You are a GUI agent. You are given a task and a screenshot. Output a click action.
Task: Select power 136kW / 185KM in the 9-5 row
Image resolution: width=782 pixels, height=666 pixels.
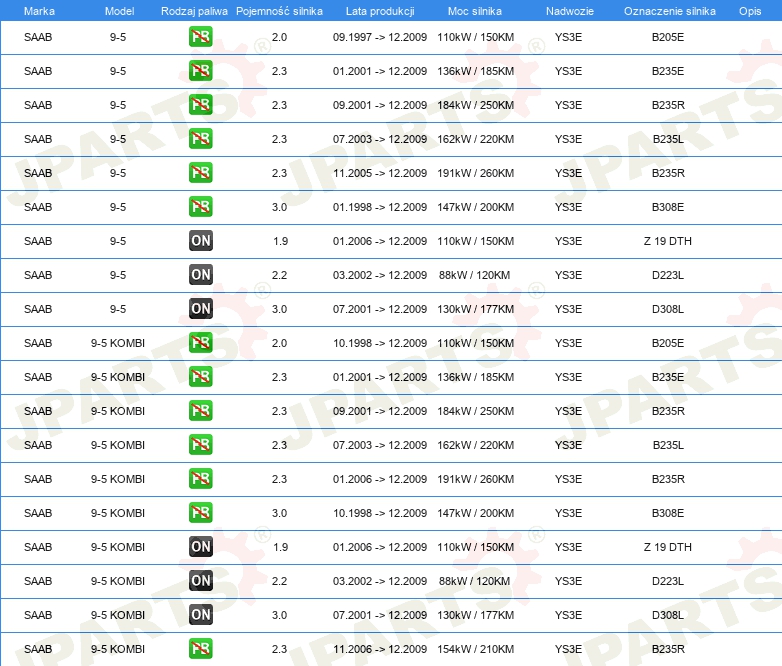click(475, 71)
